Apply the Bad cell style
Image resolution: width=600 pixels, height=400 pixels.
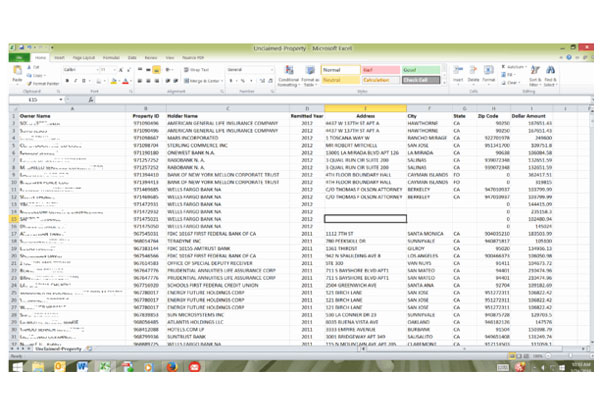381,70
